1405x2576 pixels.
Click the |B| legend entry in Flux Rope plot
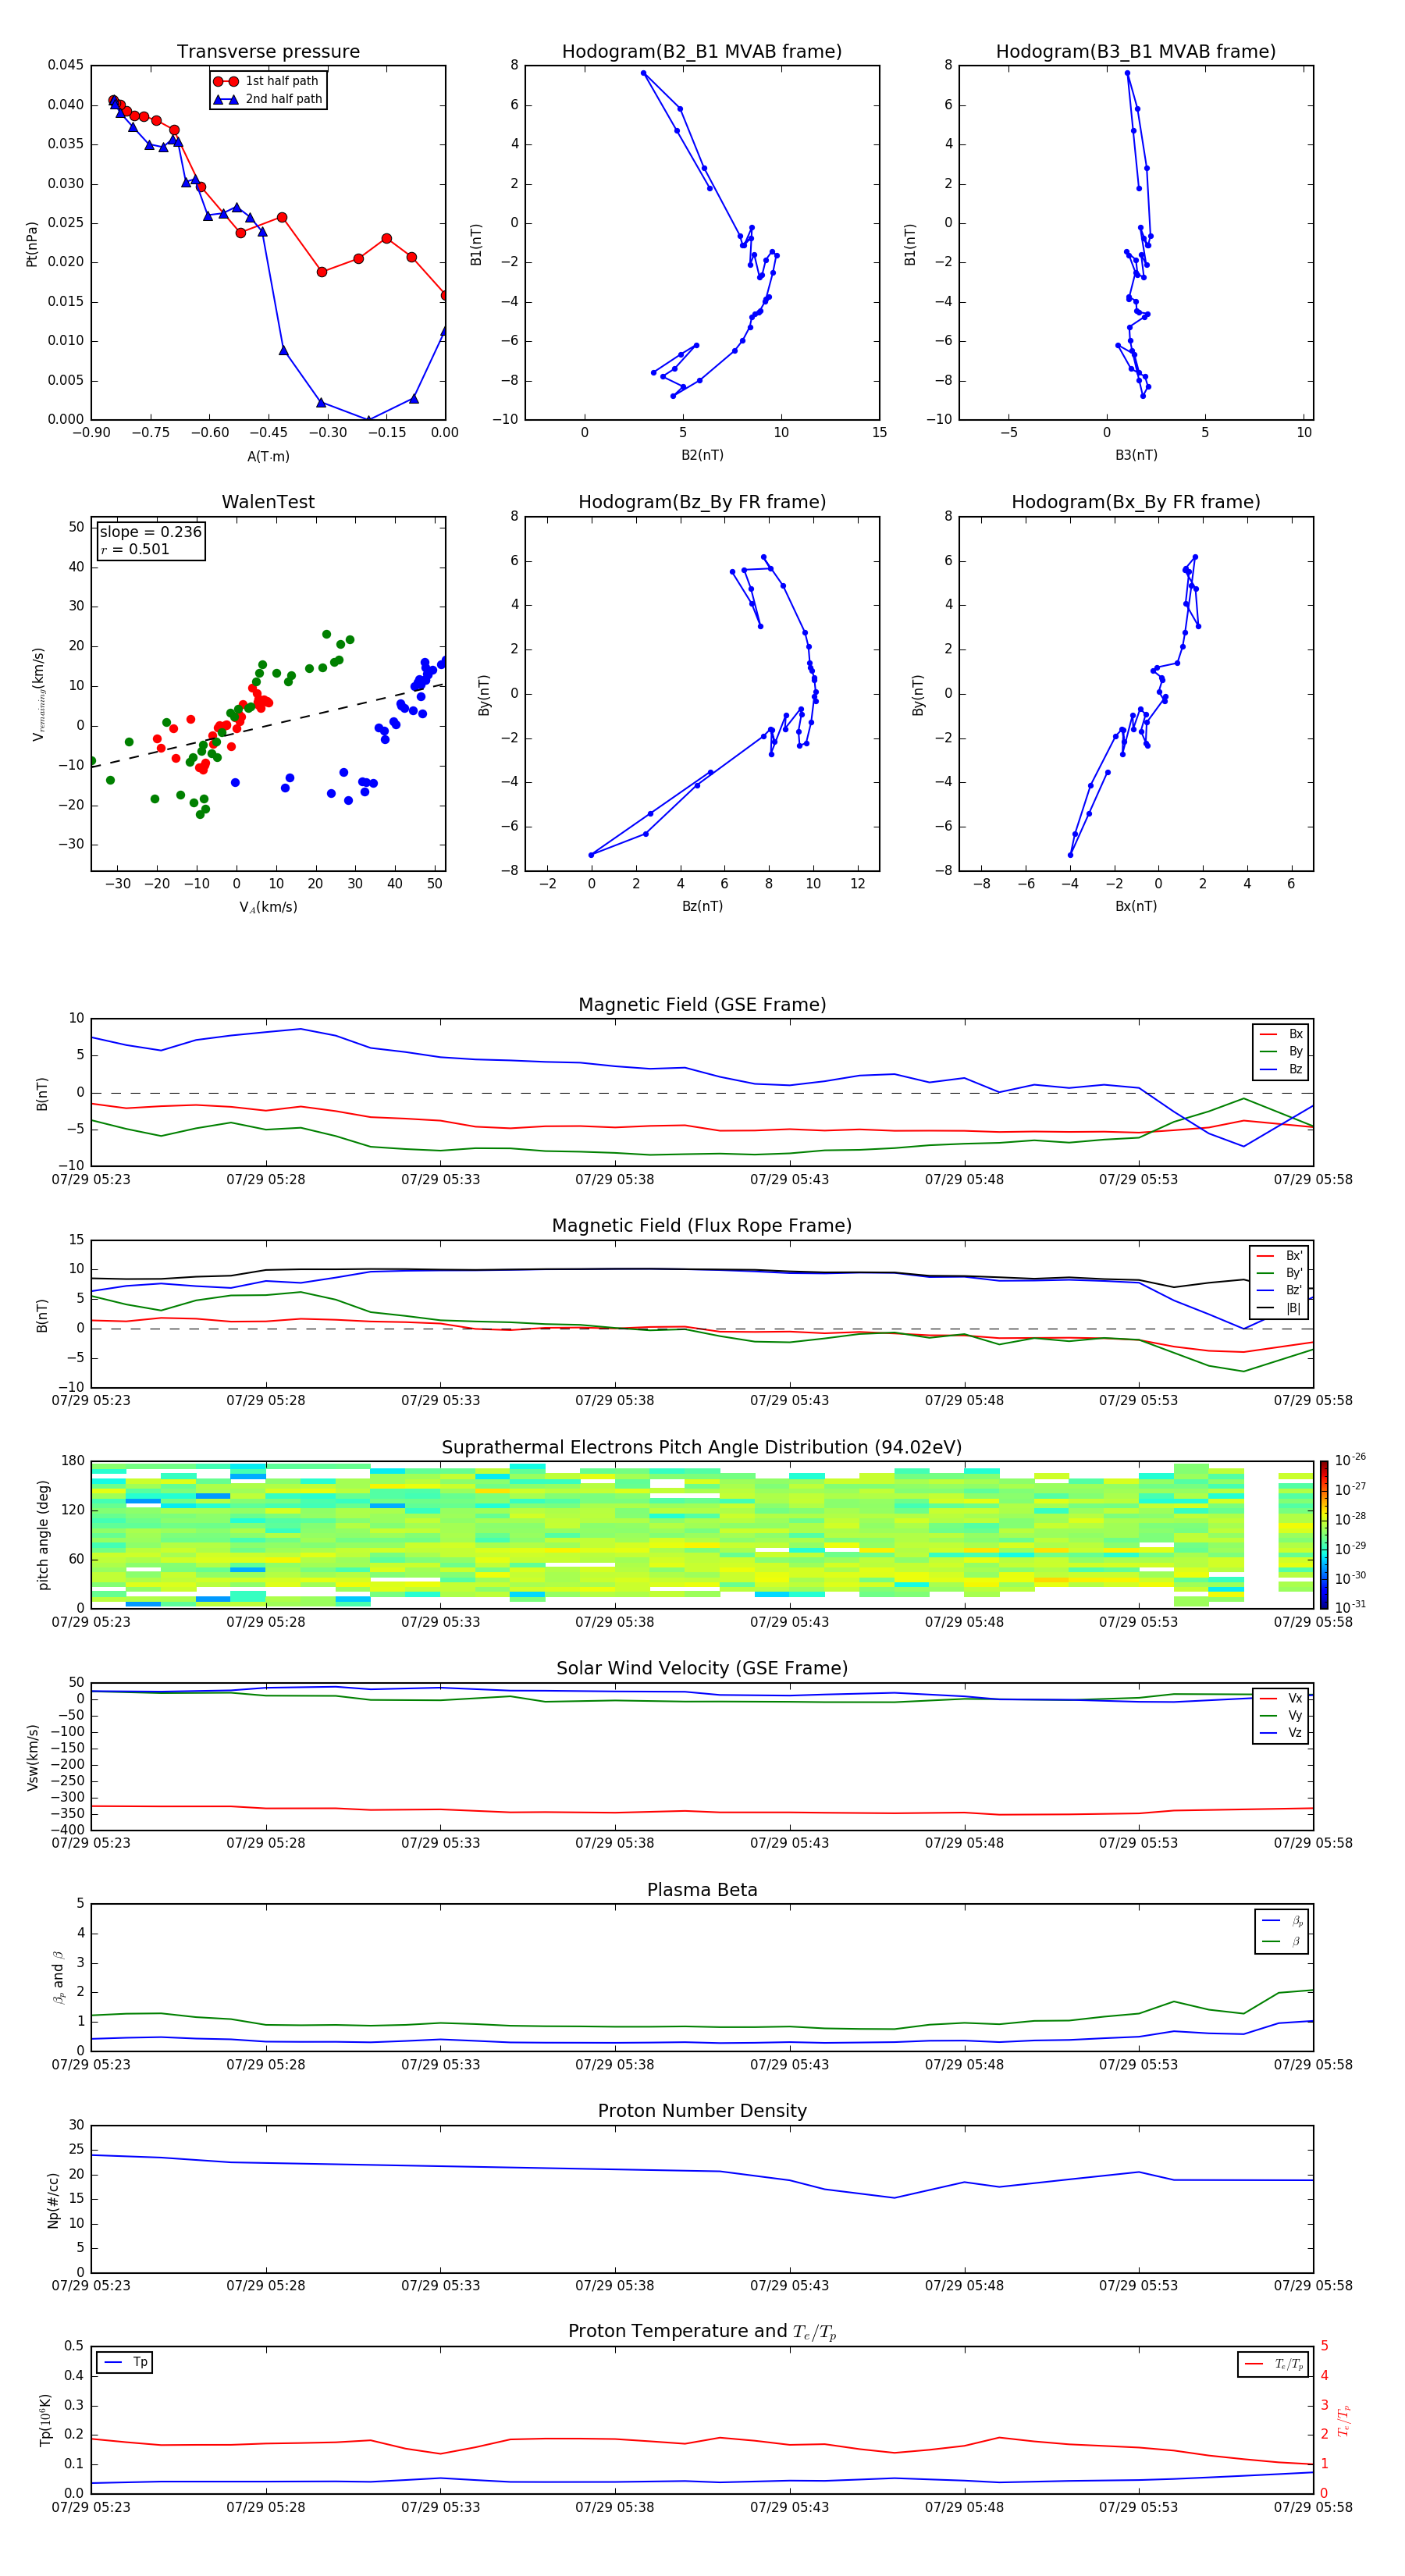click(1279, 1308)
